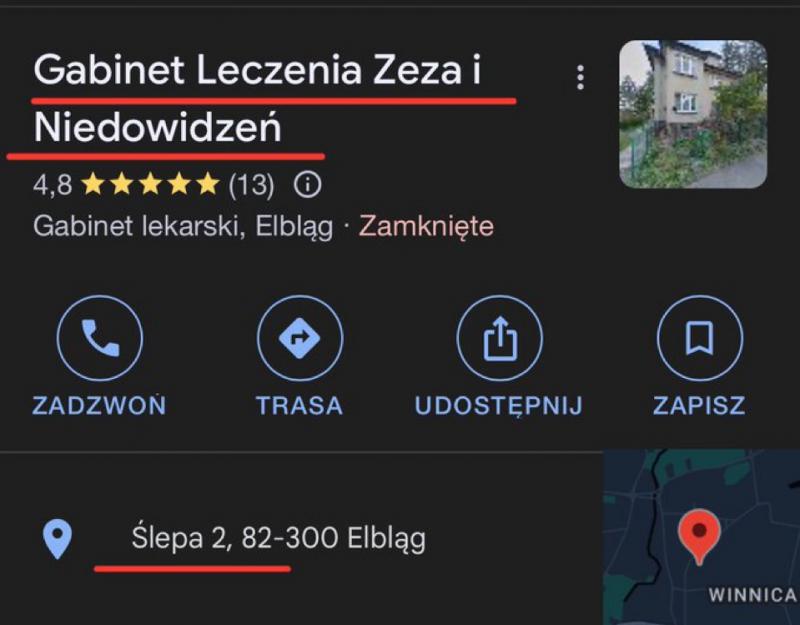Select the UDOSTĘPNIJ label
Screen dimensions: 800x625
click(499, 406)
